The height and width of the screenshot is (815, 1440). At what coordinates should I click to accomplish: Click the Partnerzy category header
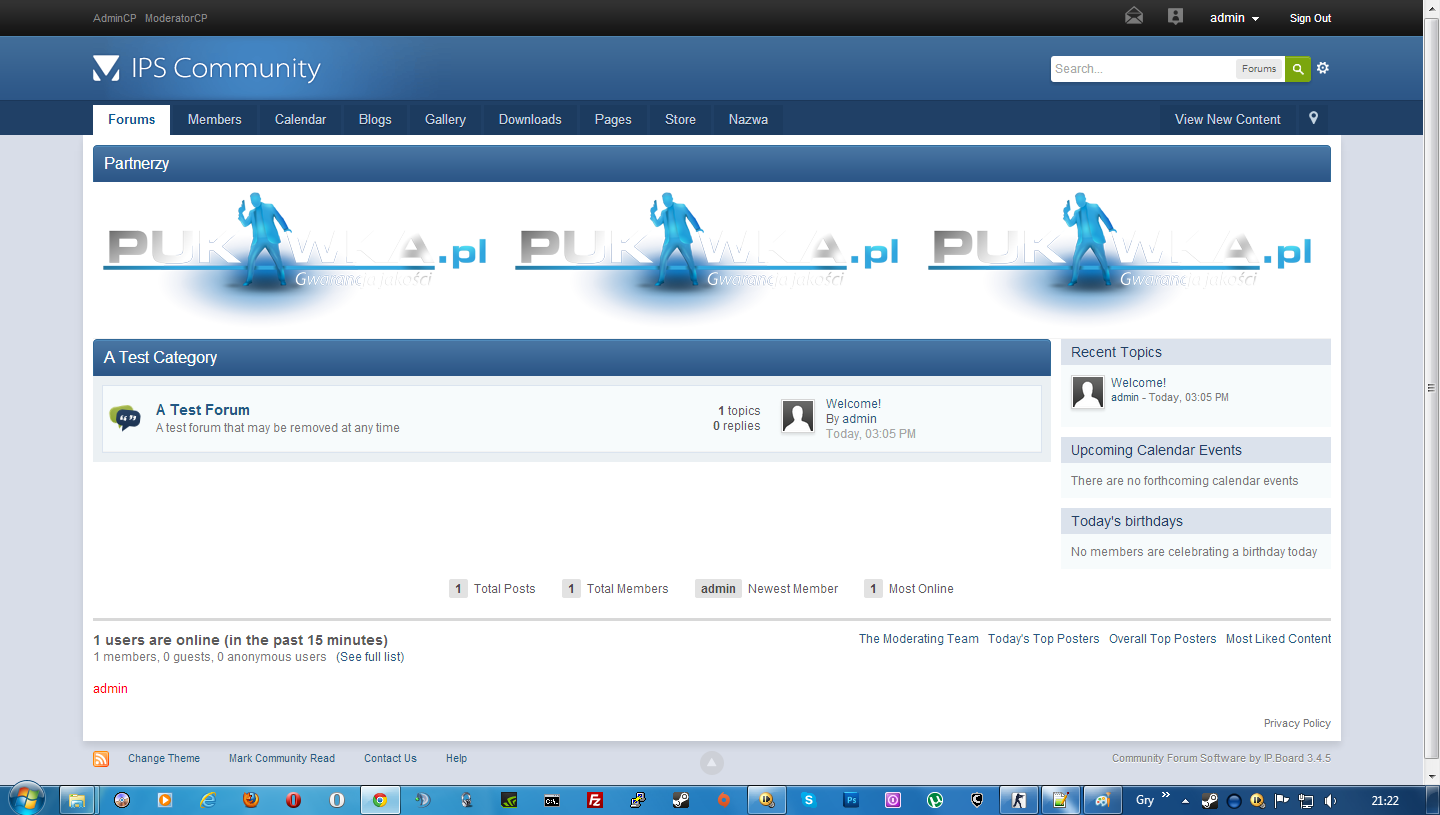pyautogui.click(x=712, y=163)
